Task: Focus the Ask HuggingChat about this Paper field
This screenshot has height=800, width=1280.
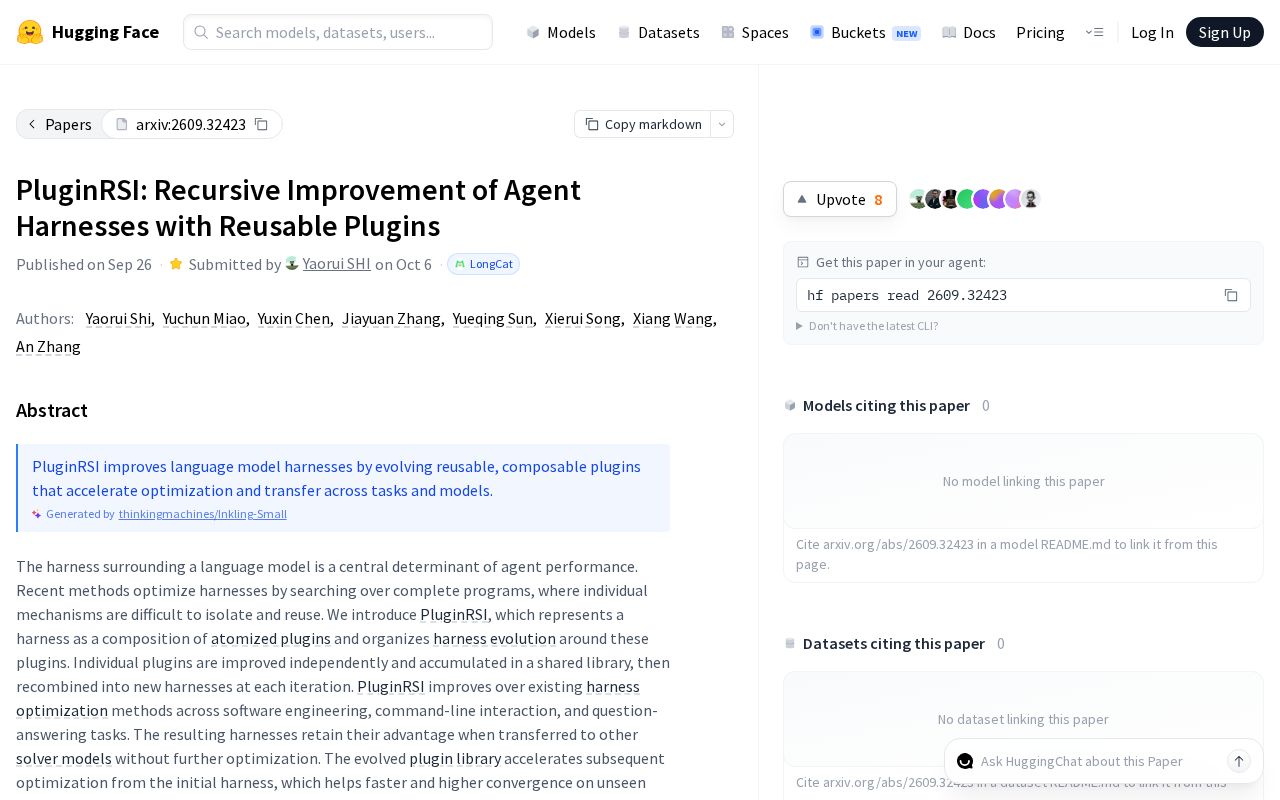Action: coord(1100,761)
